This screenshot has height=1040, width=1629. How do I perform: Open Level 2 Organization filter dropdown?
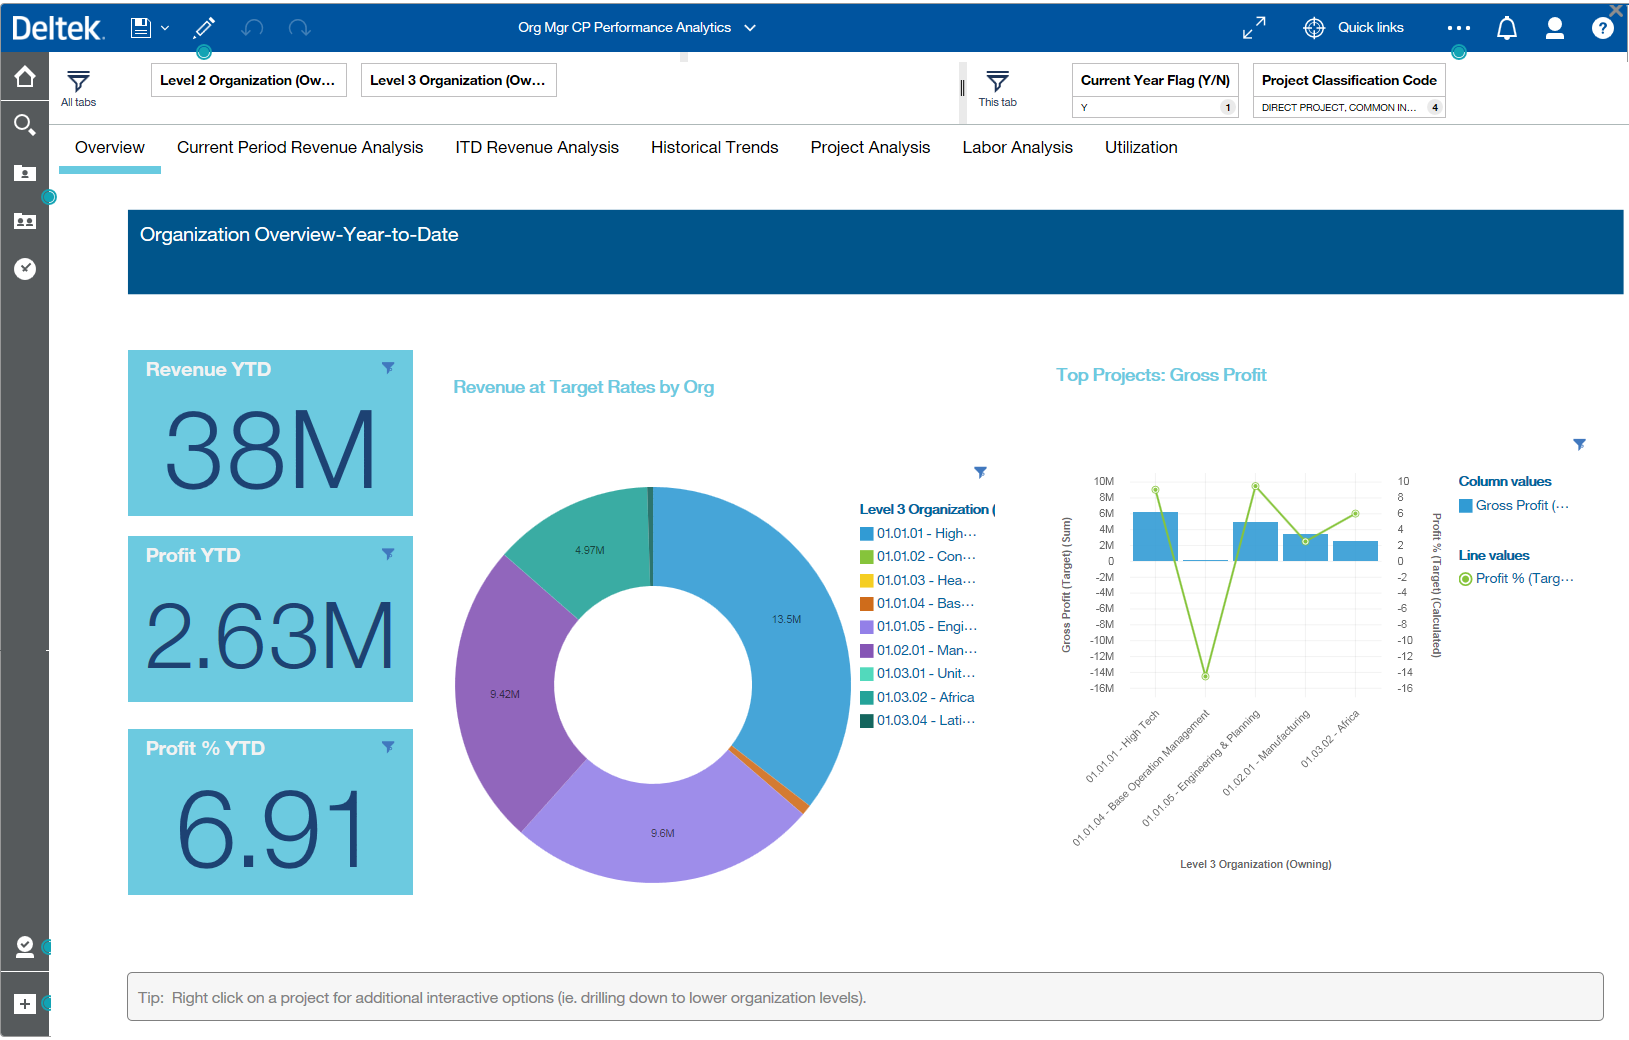point(249,80)
